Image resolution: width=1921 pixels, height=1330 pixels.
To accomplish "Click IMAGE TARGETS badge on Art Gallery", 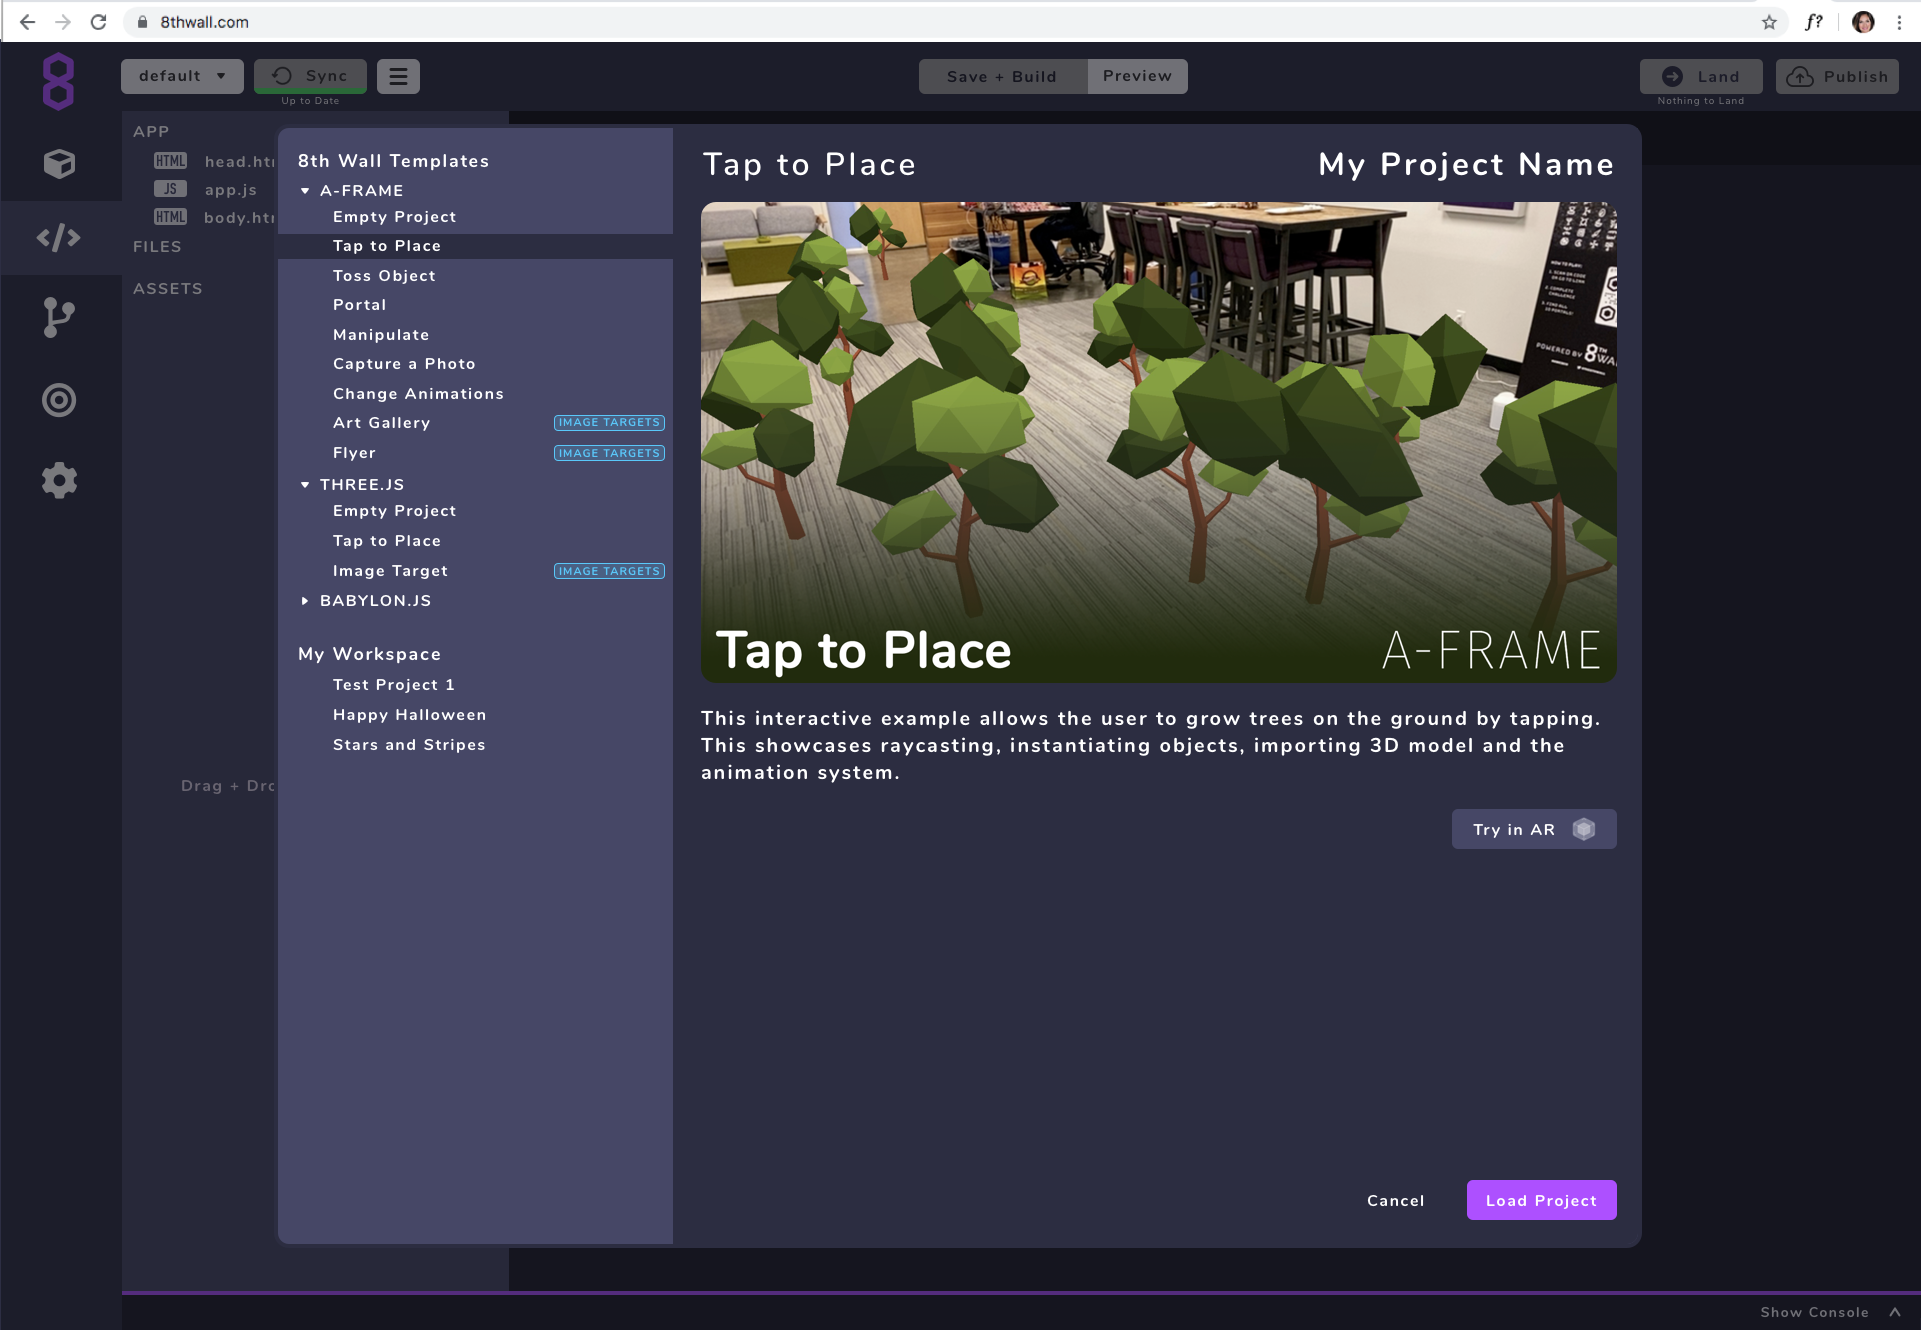I will click(x=609, y=423).
